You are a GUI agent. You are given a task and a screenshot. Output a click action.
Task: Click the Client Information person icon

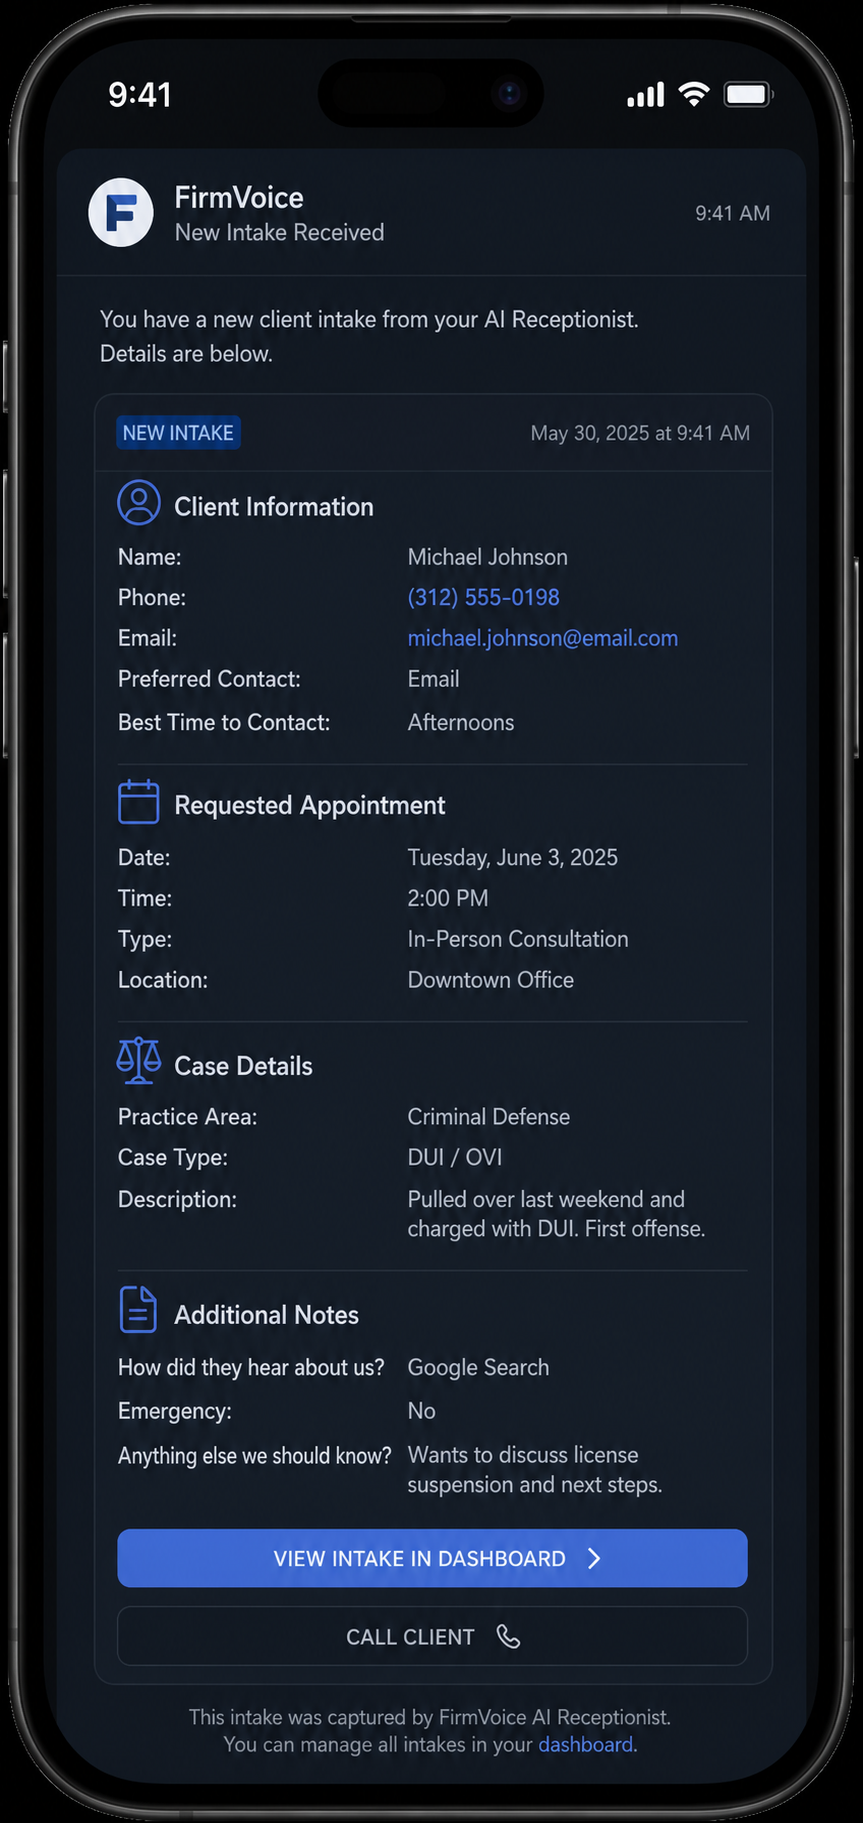click(x=139, y=503)
